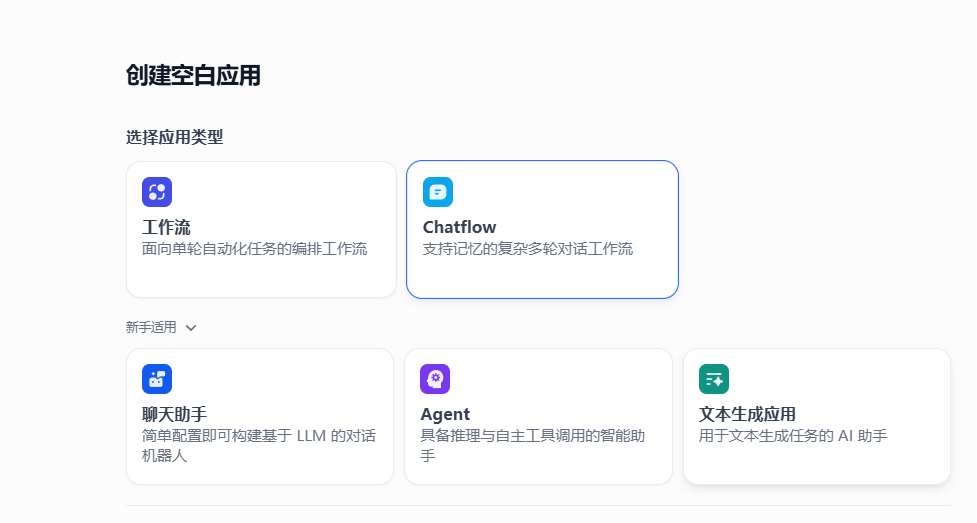Image resolution: width=977 pixels, height=523 pixels.
Task: Click the green 文本生成应用 icon
Action: (x=714, y=379)
